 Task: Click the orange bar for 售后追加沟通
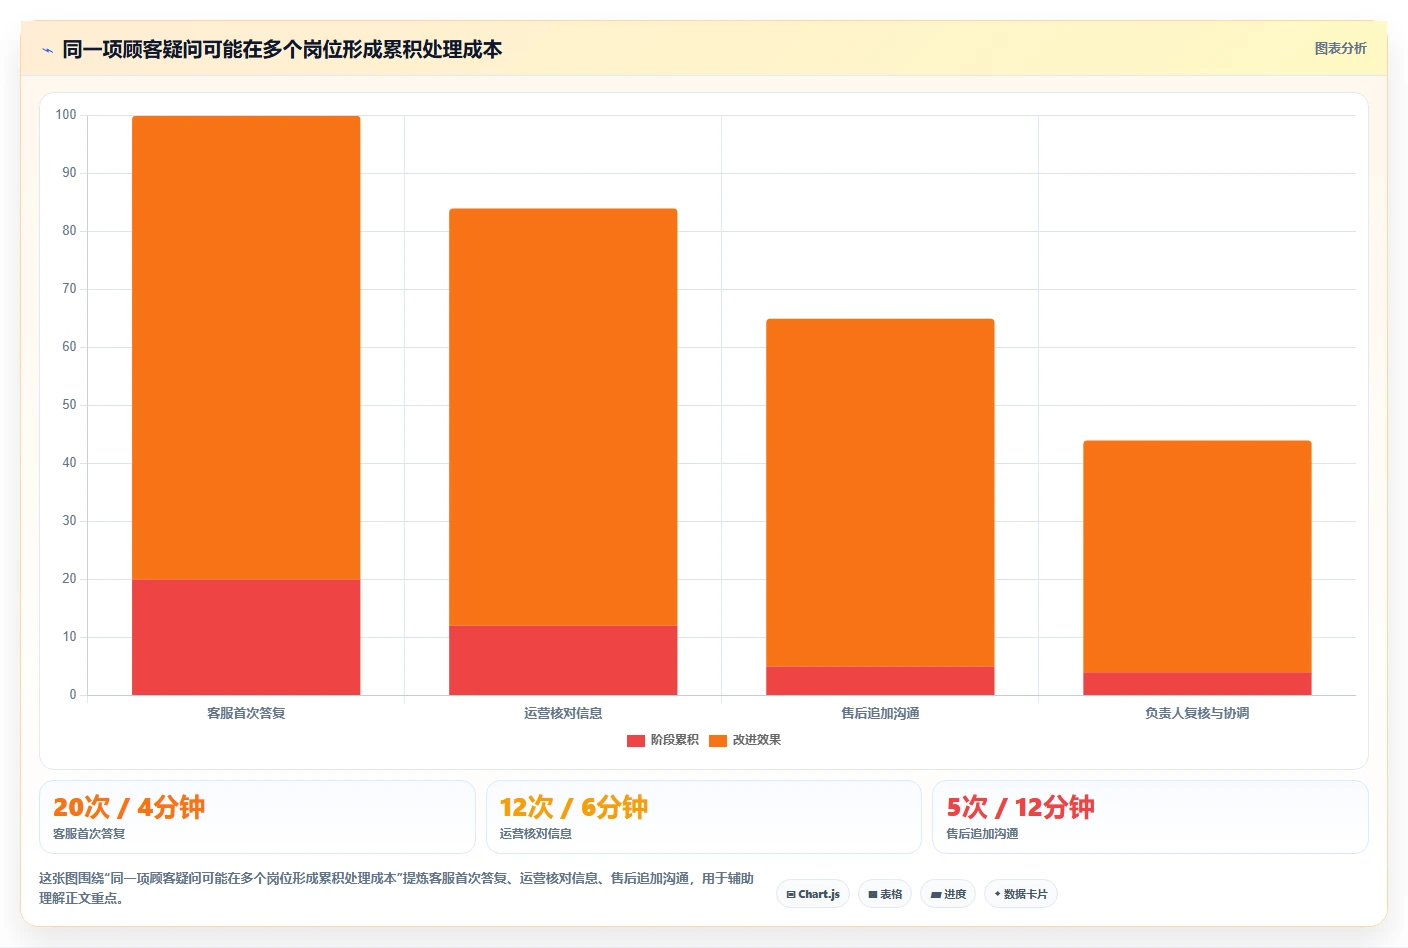click(x=880, y=493)
